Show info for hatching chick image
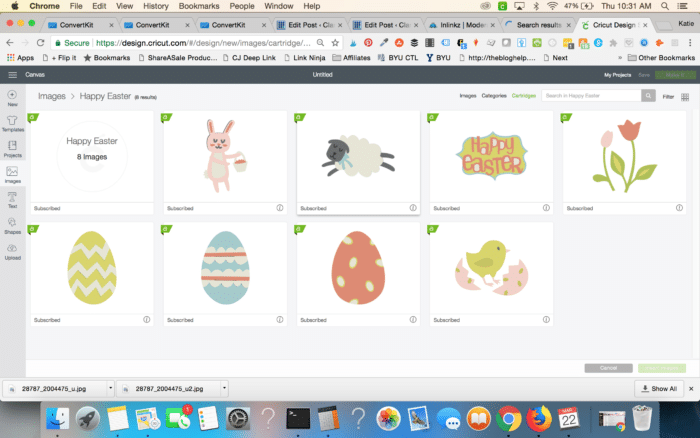Screen dimensions: 700x438 pos(546,319)
